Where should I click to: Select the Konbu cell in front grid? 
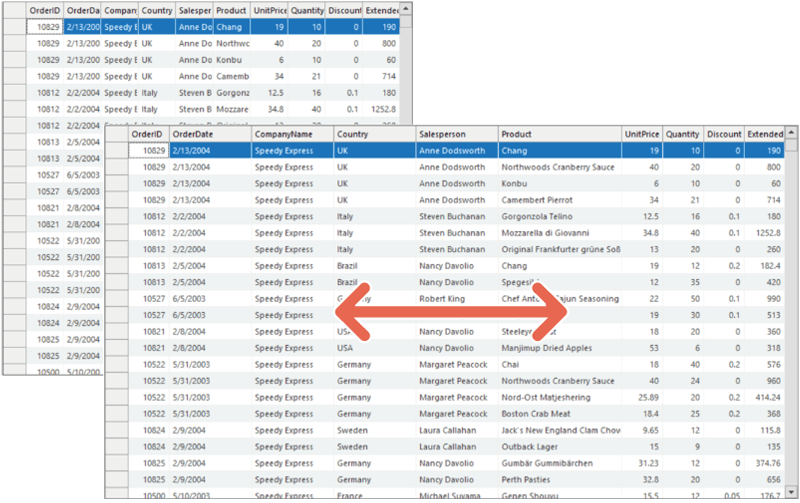[x=560, y=184]
